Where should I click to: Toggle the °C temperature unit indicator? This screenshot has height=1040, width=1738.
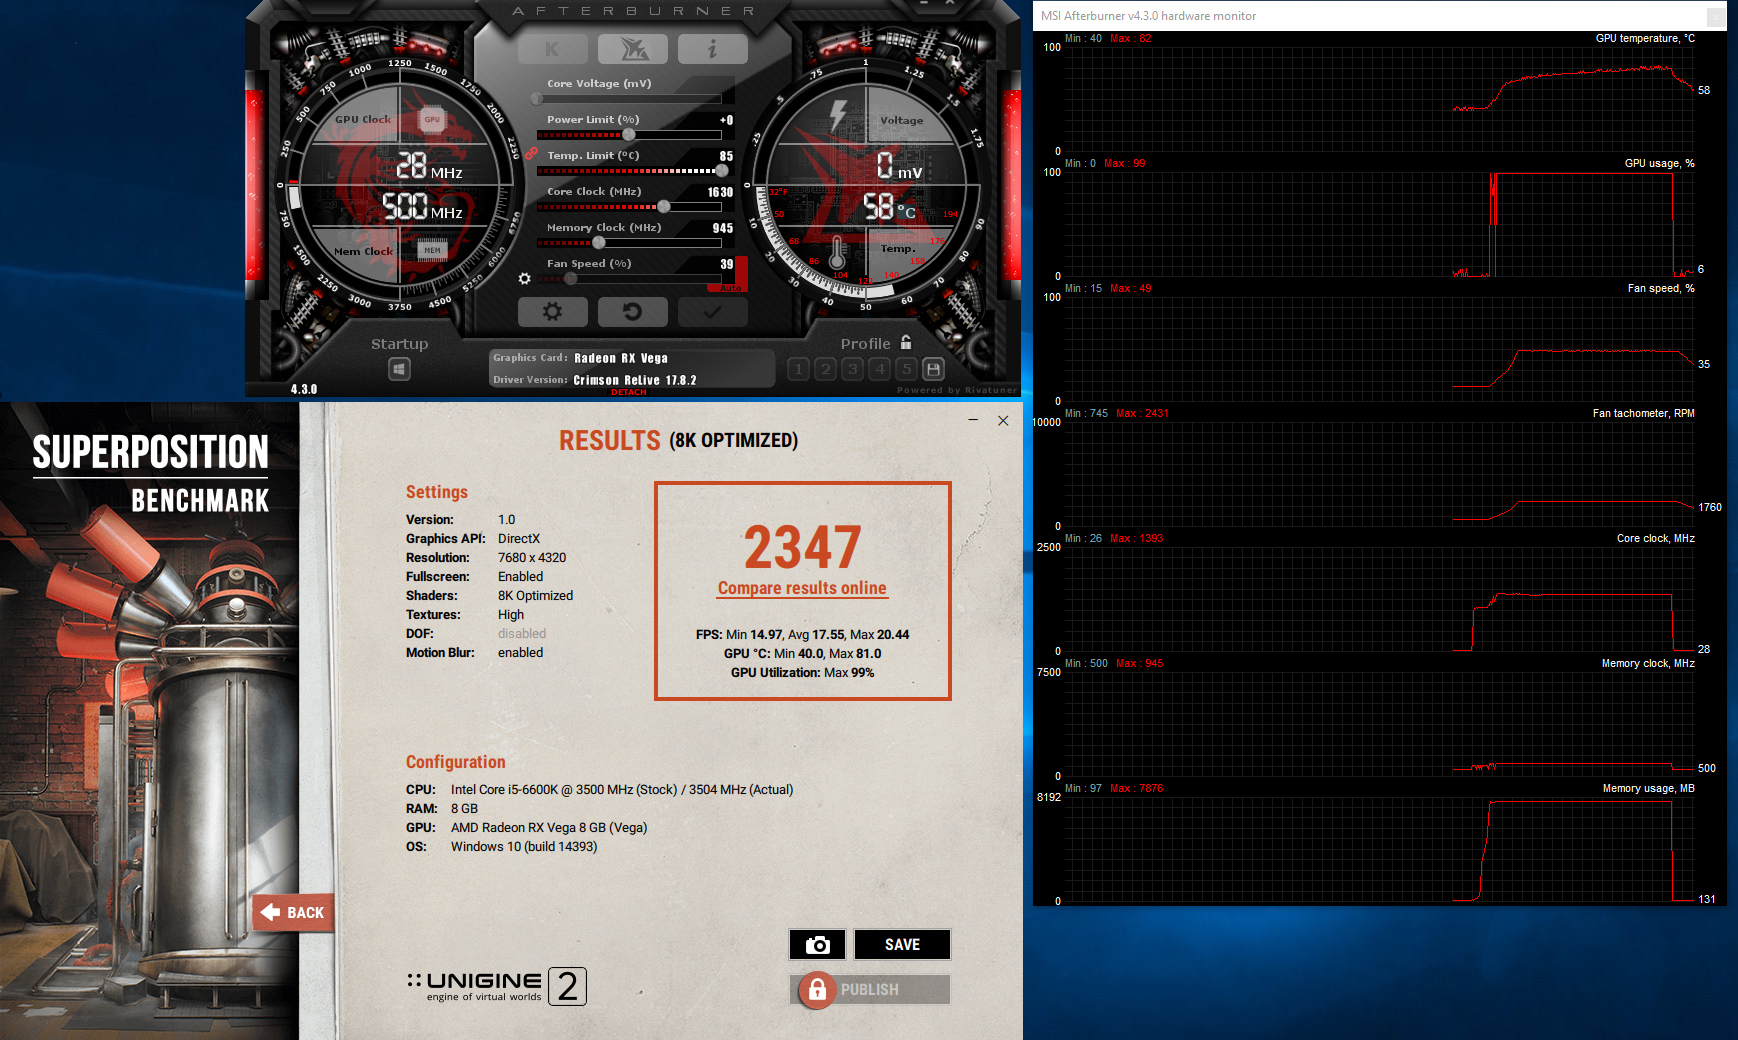[x=906, y=212]
